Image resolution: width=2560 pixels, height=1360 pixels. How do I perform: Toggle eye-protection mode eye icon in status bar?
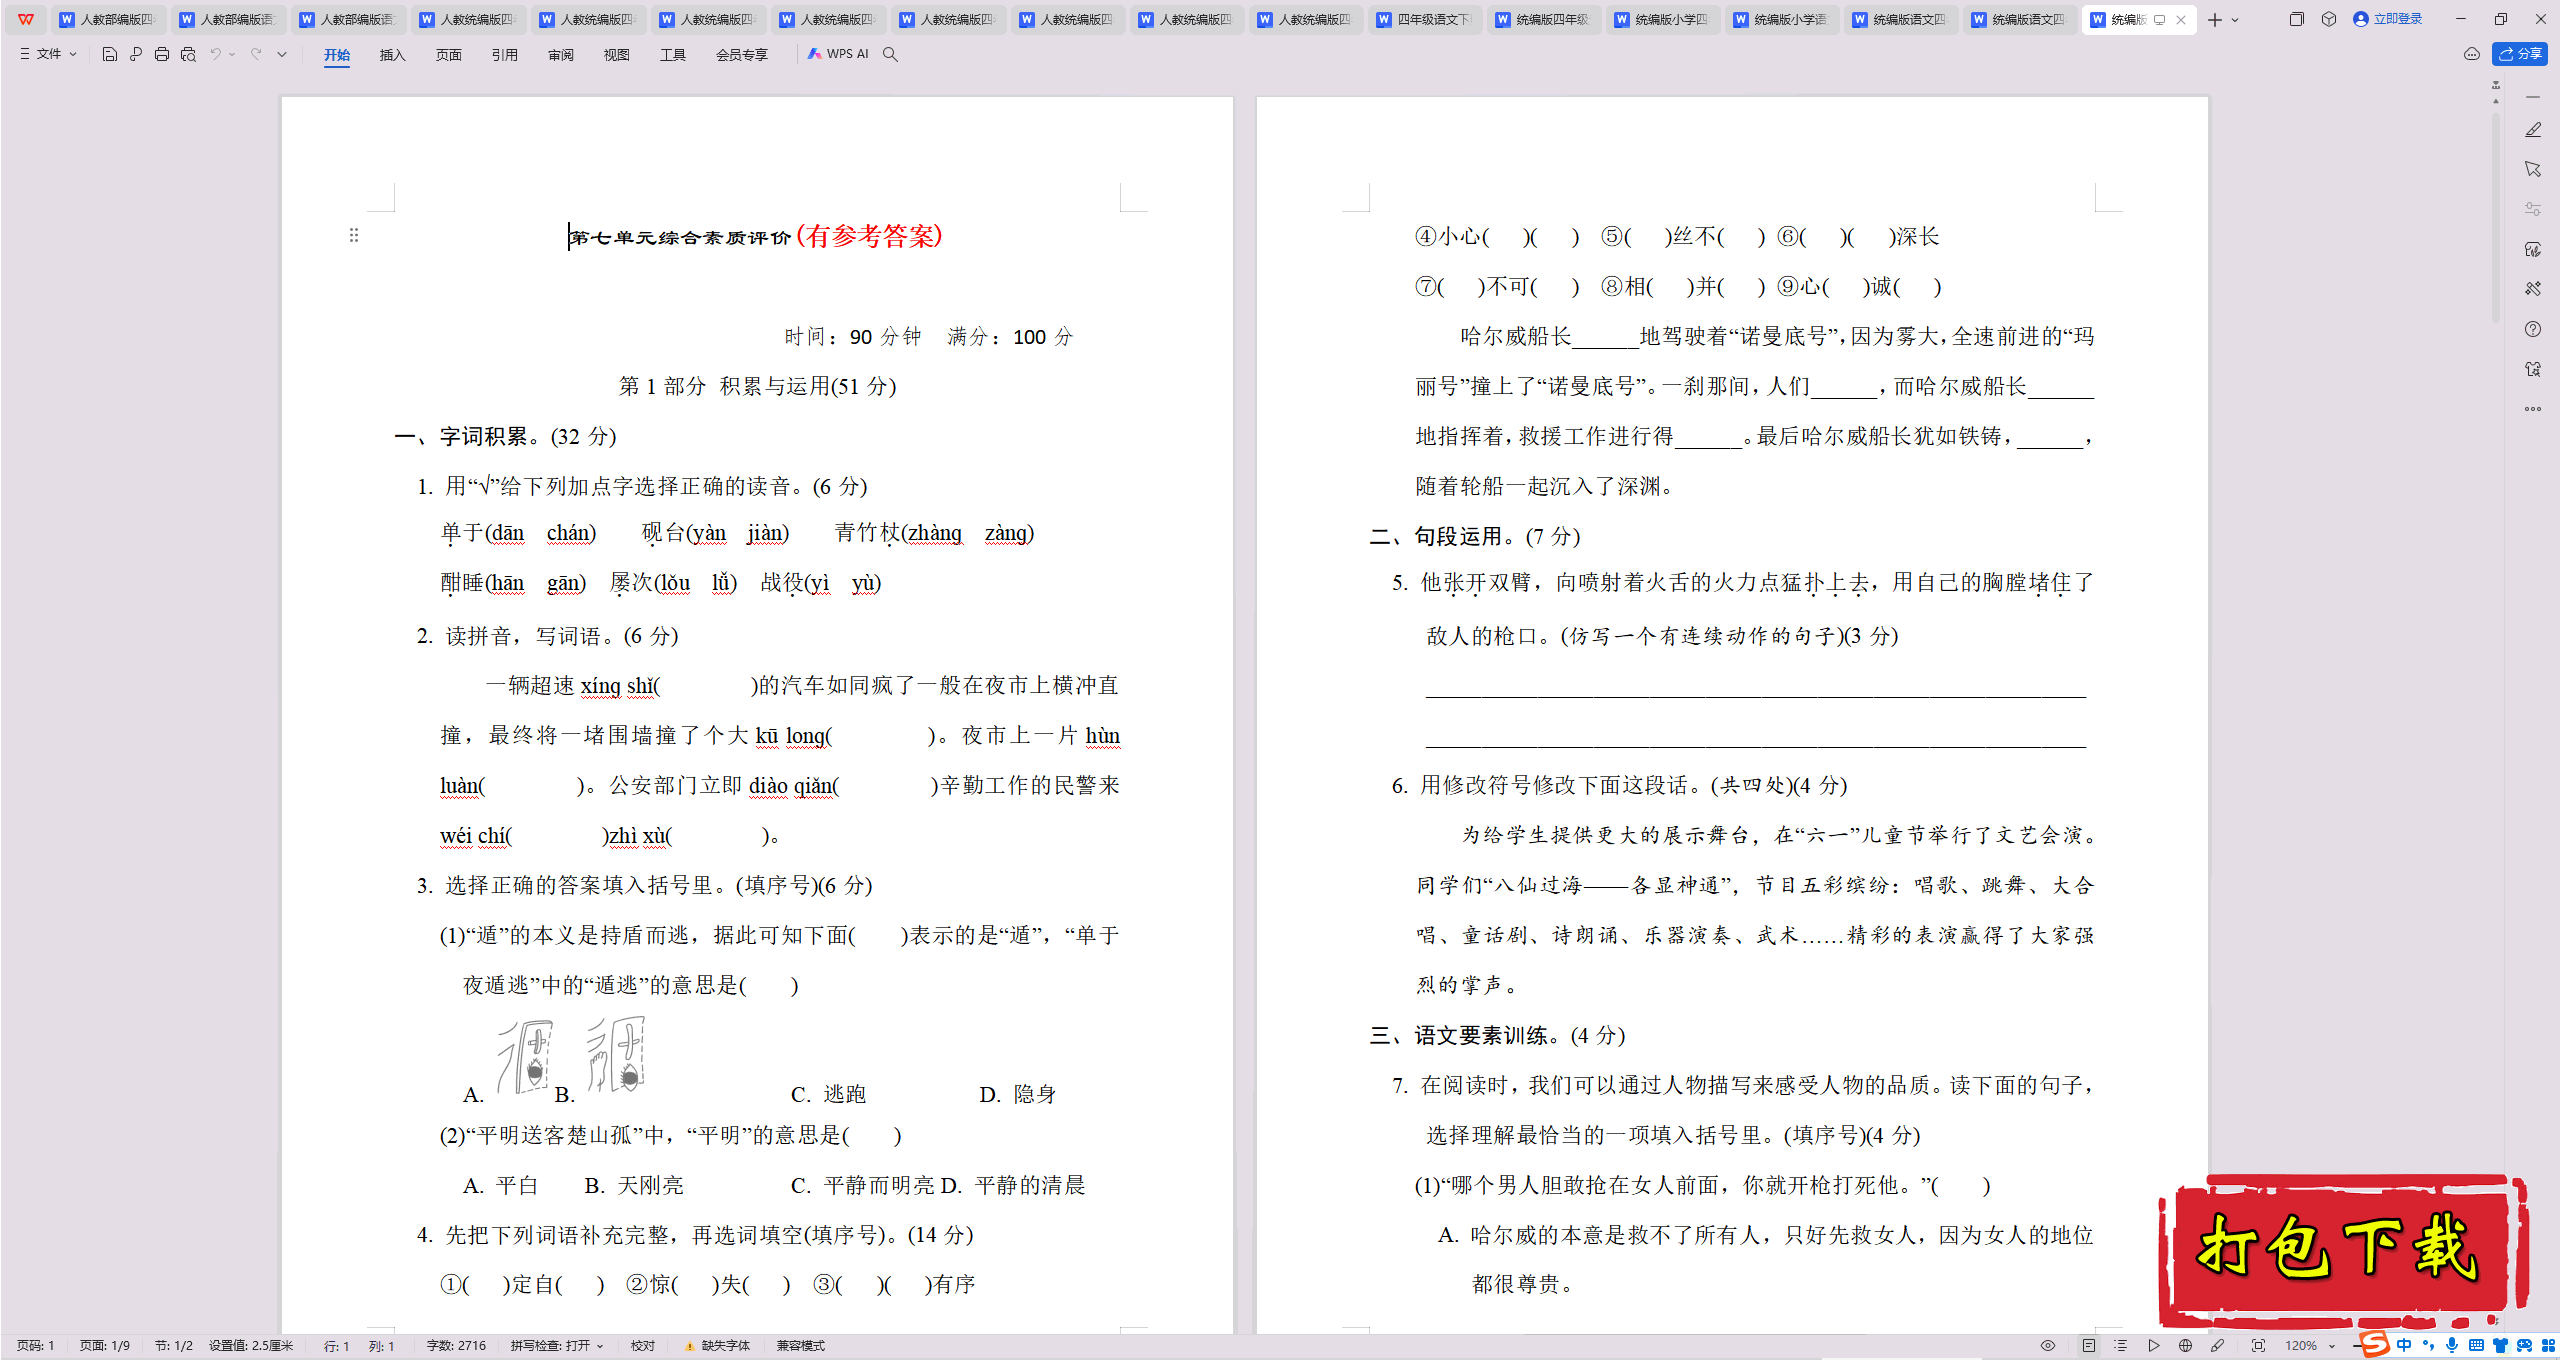click(x=2048, y=1346)
